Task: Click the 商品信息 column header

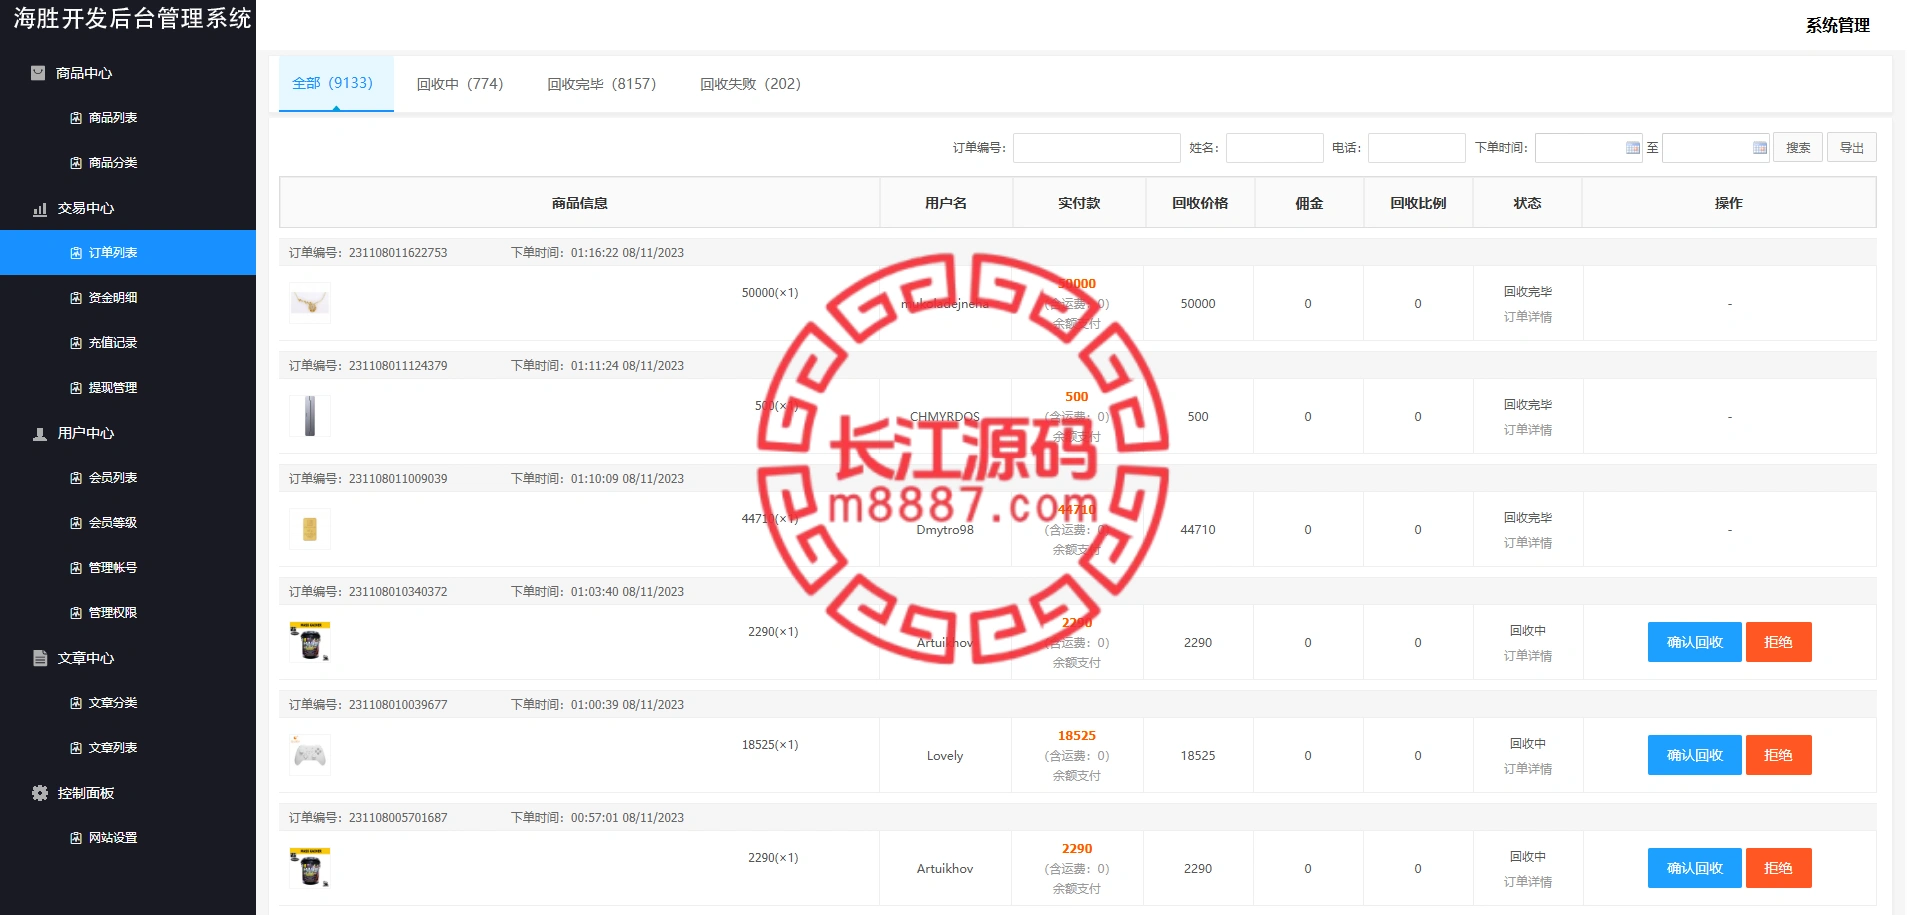Action: pos(580,203)
